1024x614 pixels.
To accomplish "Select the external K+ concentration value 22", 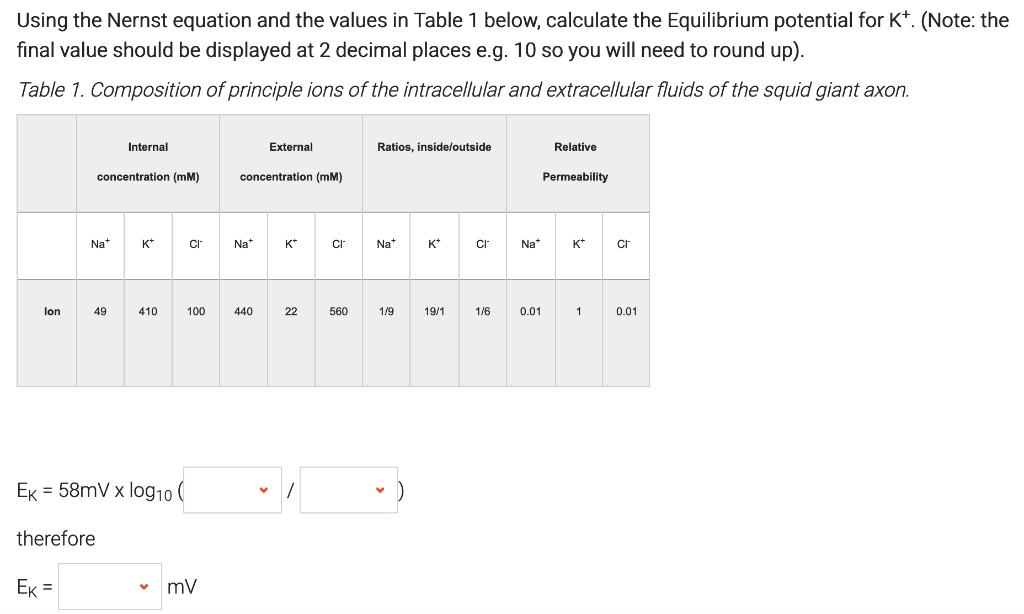I will (x=290, y=311).
